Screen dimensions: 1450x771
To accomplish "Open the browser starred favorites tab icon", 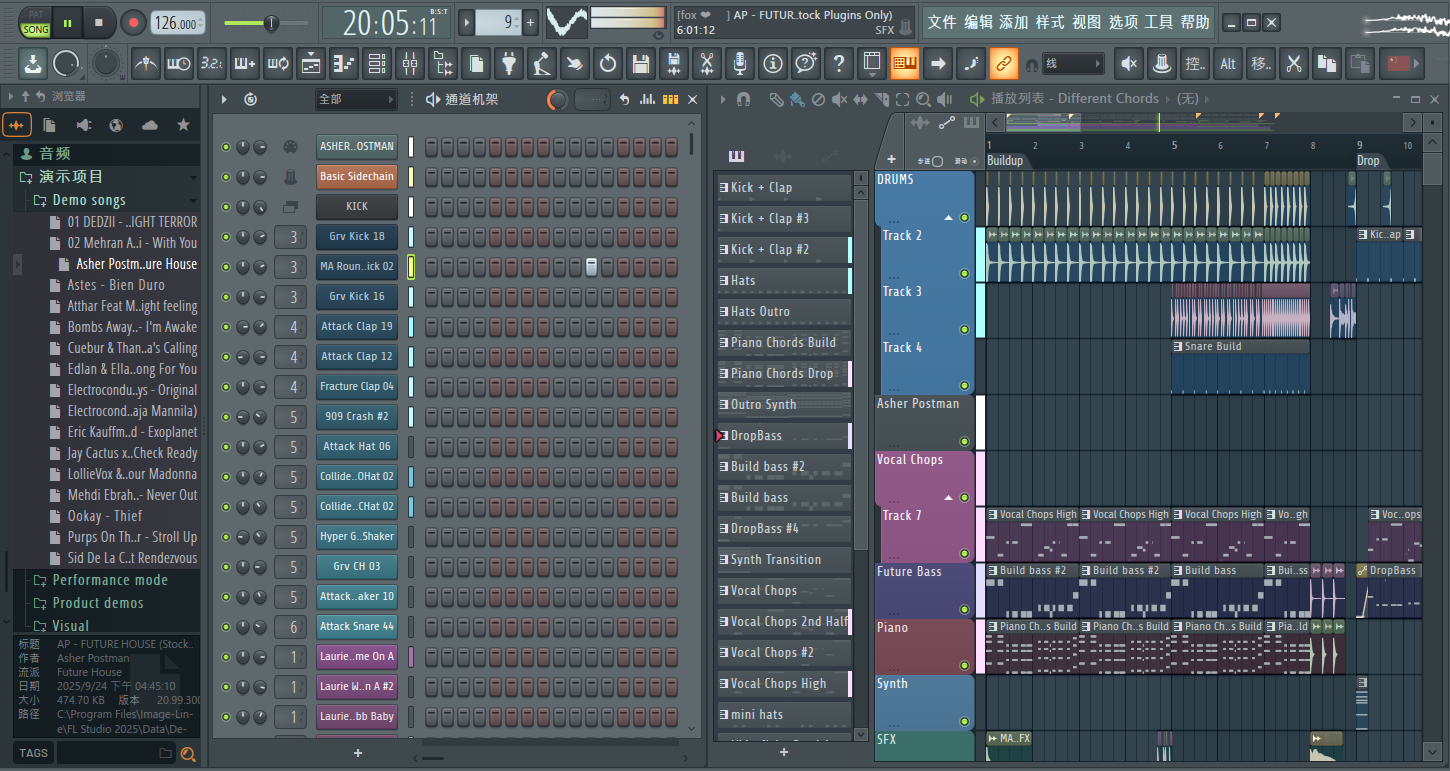I will click(183, 125).
